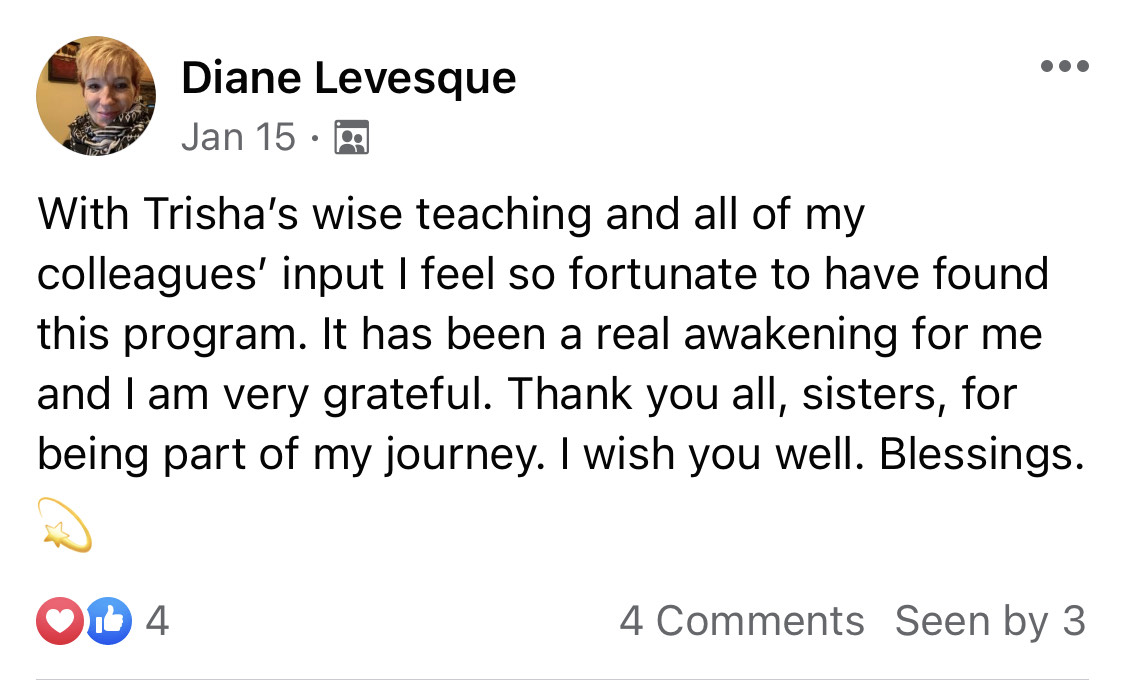
Task: Open Diane Levesque's profile picture
Action: click(96, 97)
